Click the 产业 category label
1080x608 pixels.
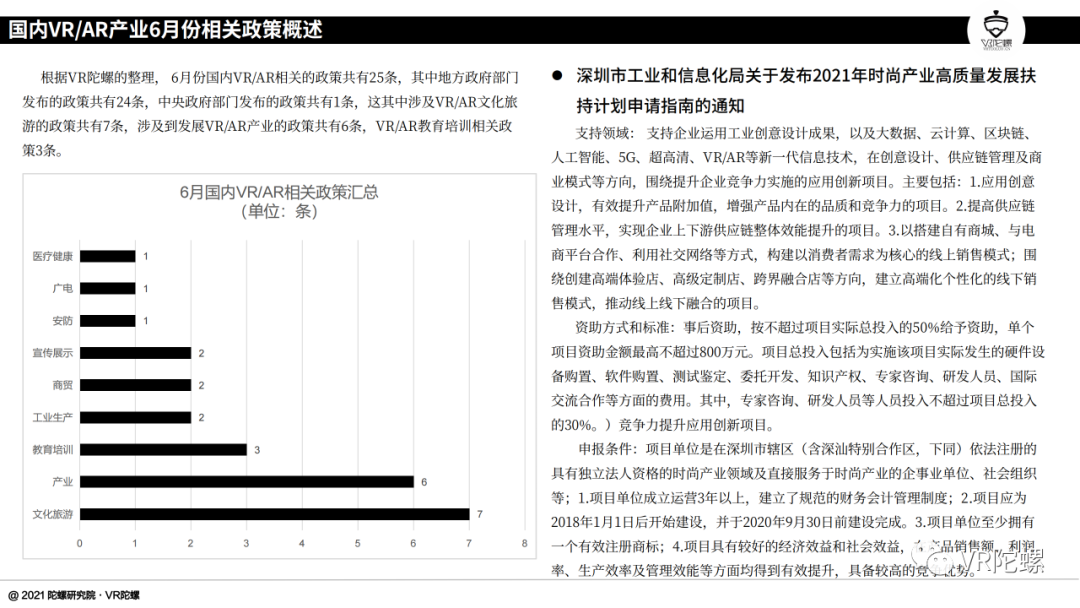[62, 482]
